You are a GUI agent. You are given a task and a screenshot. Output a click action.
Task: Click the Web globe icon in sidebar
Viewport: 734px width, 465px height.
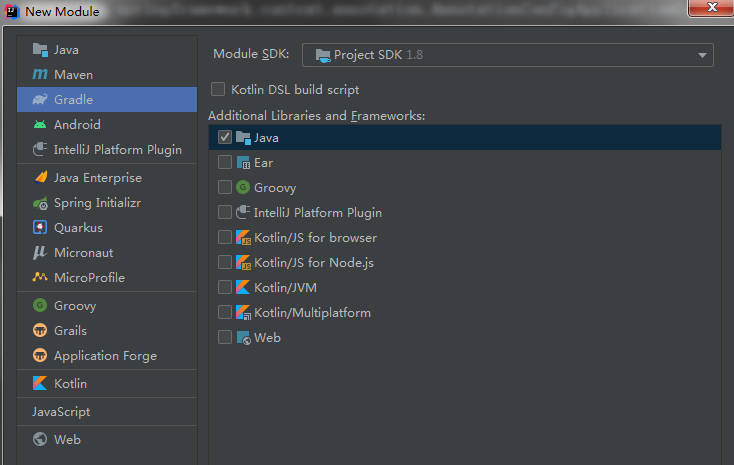click(x=40, y=439)
